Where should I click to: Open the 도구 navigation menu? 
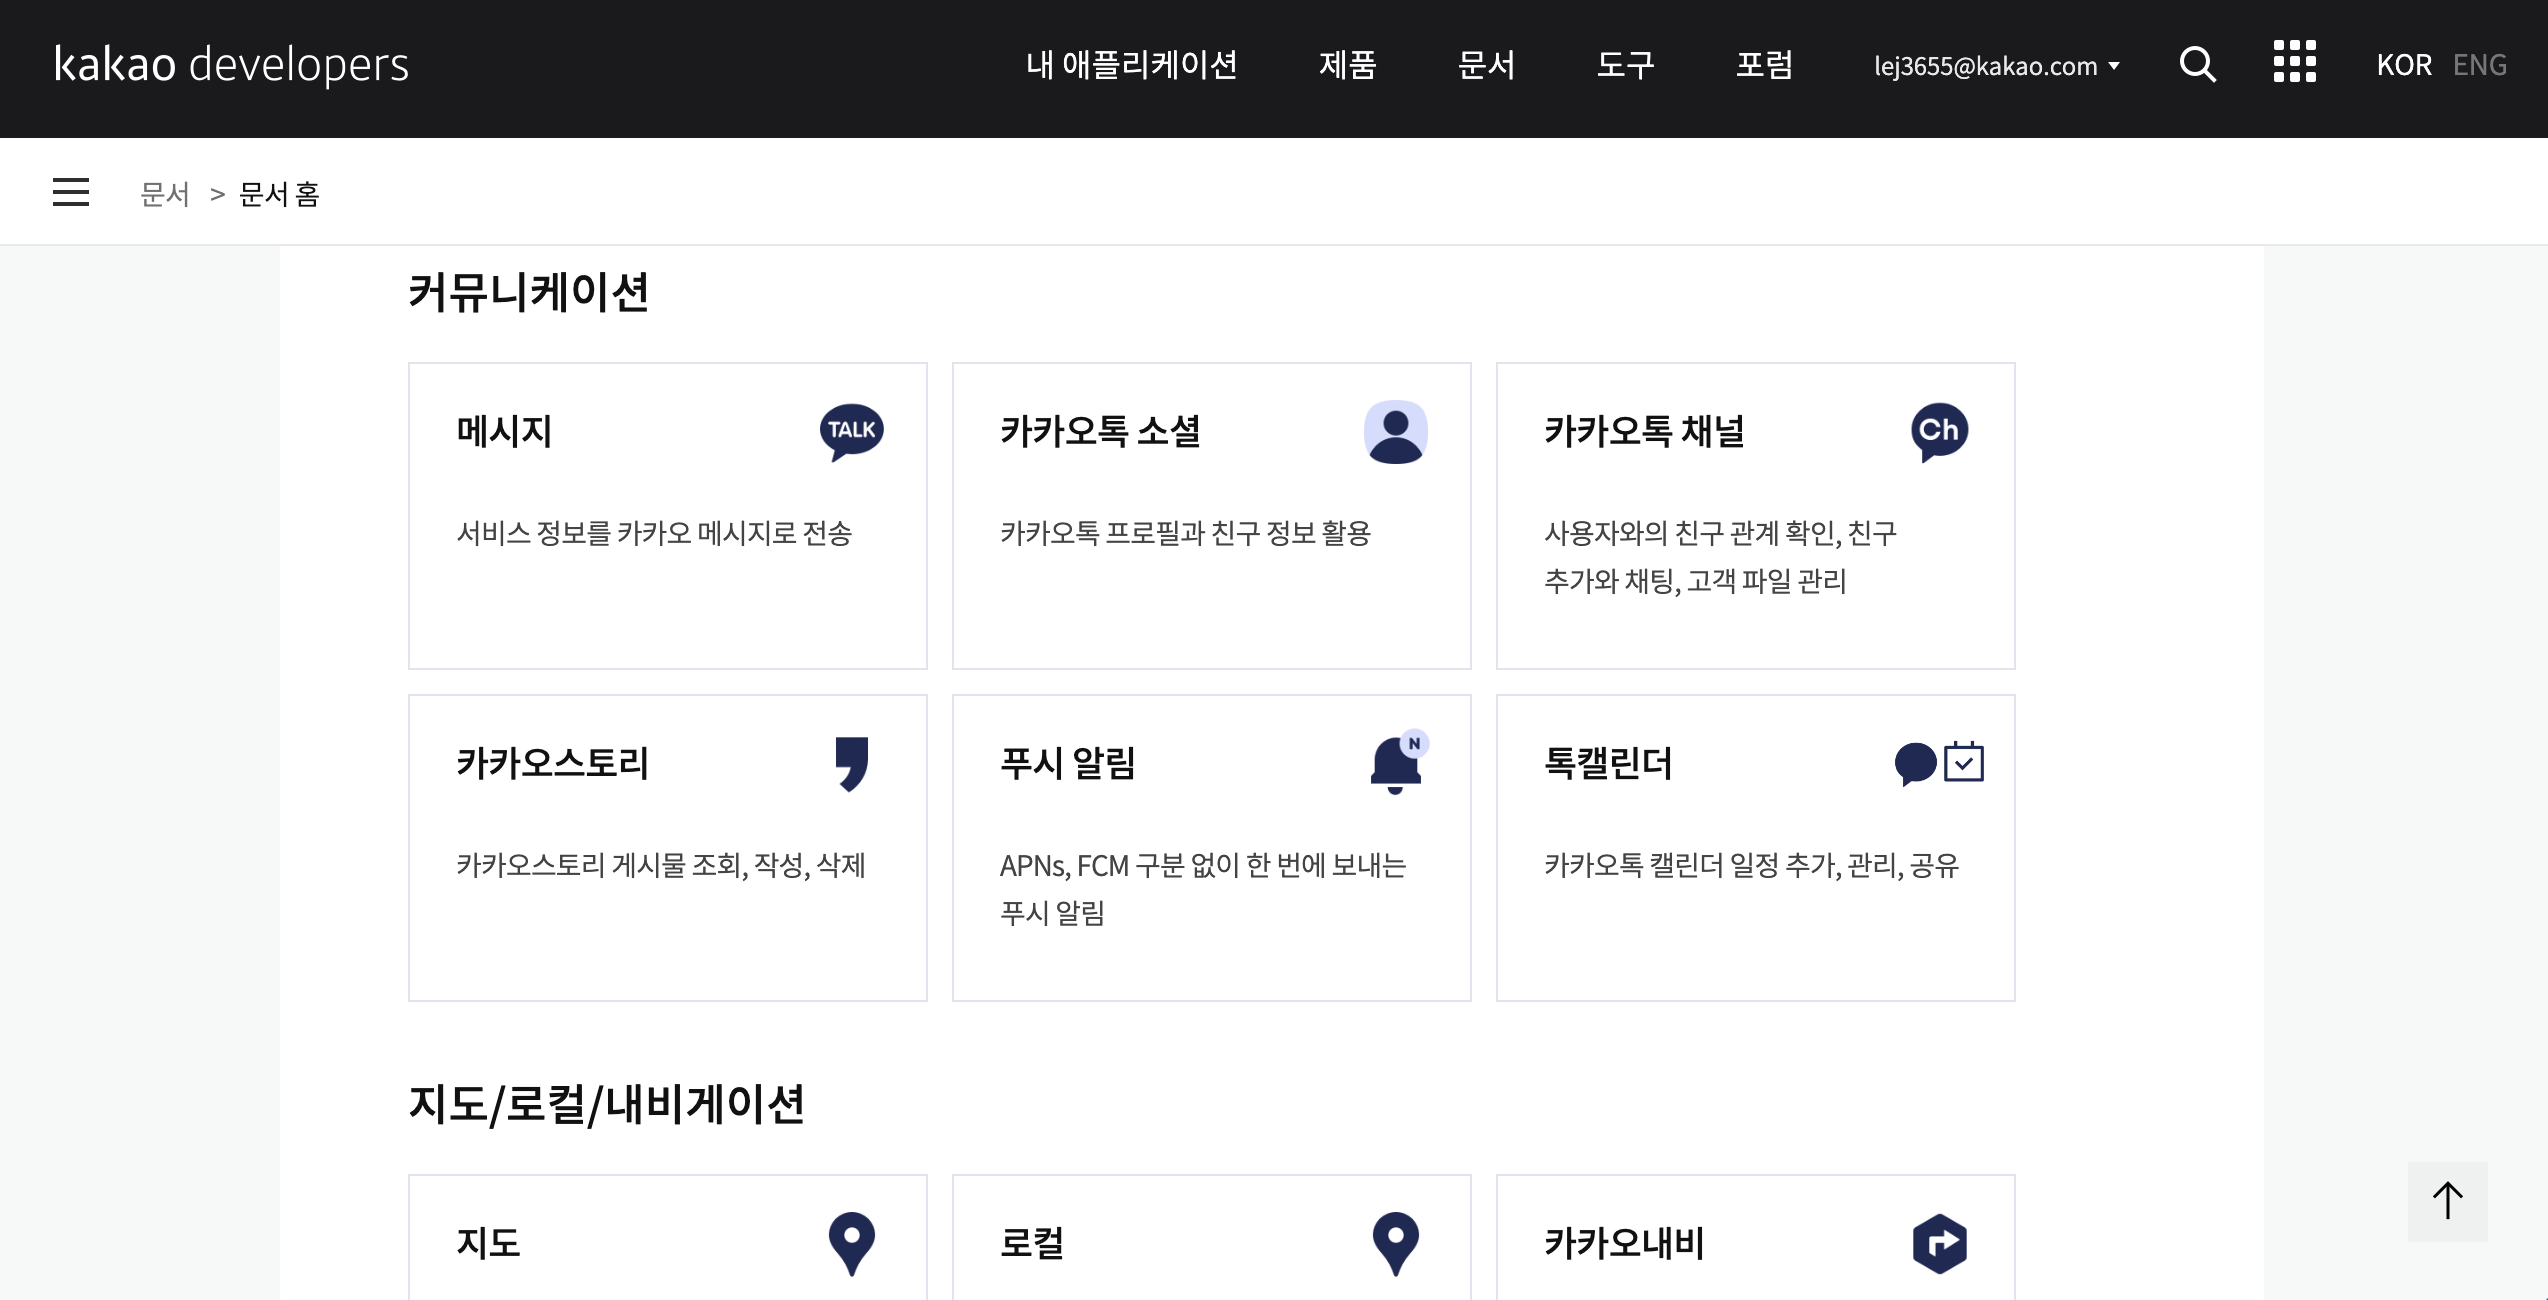point(1625,65)
